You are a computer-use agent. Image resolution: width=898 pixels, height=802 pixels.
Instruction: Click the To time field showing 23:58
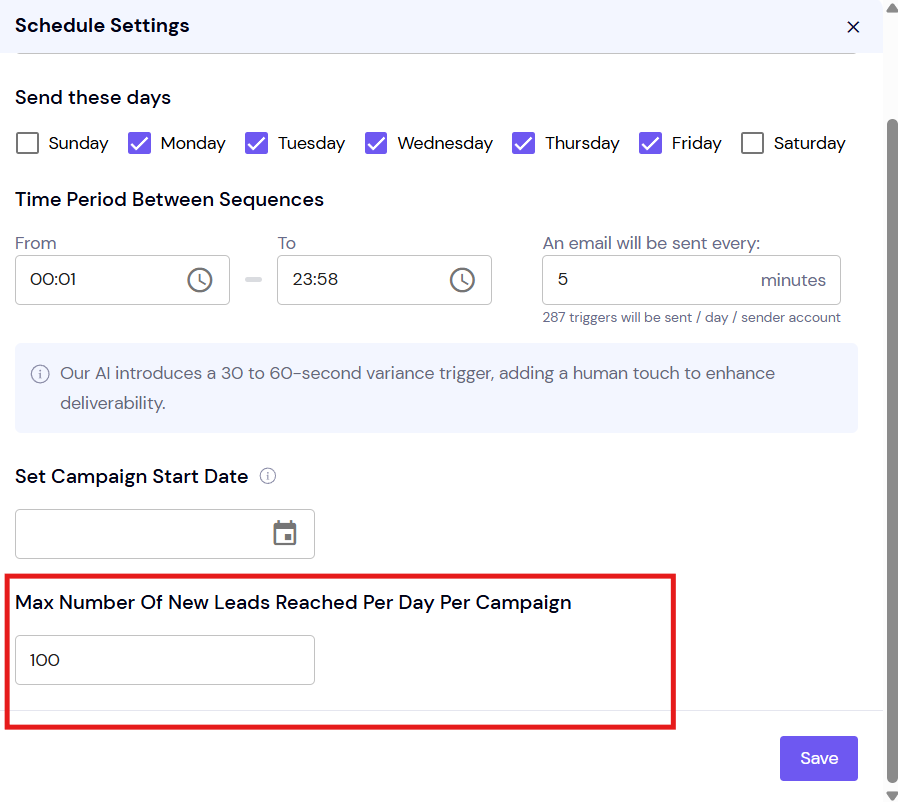pos(384,280)
